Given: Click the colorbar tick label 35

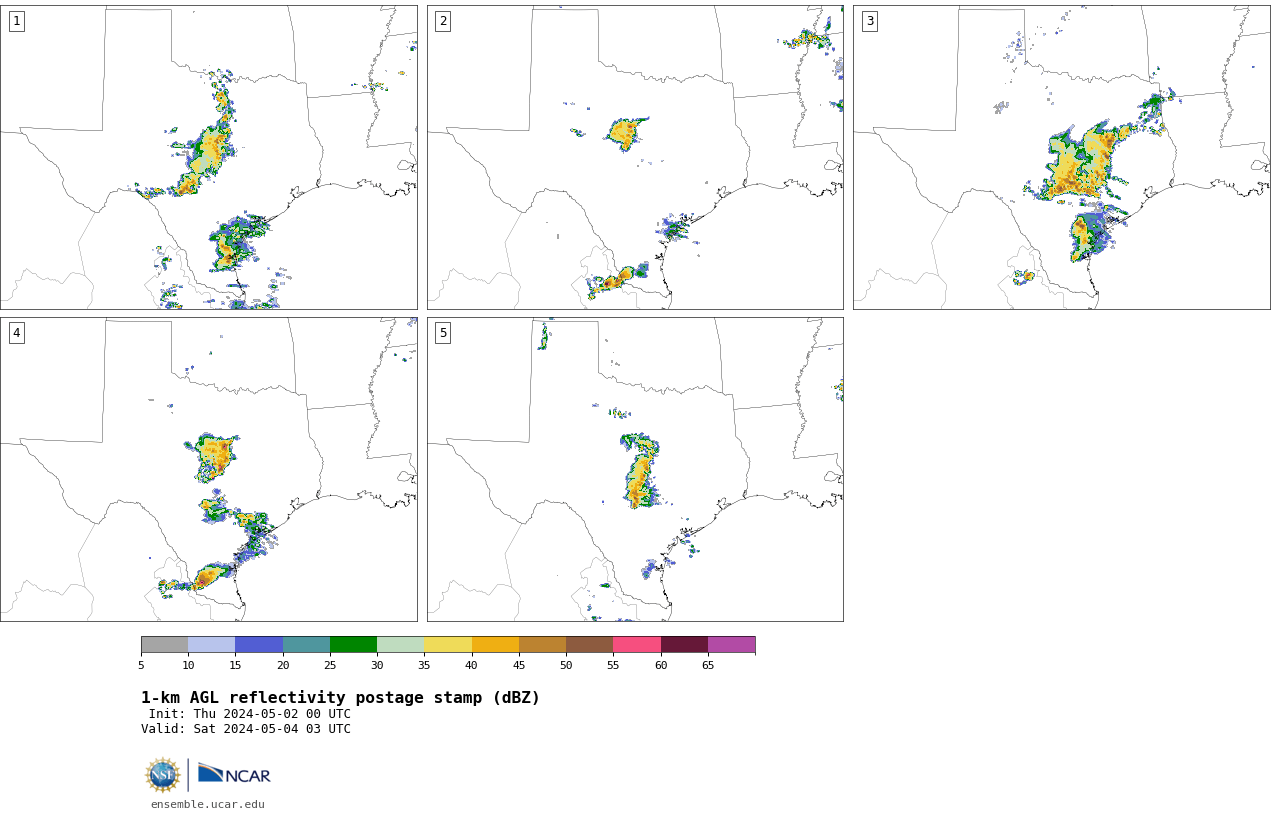Looking at the screenshot, I should coord(424,665).
